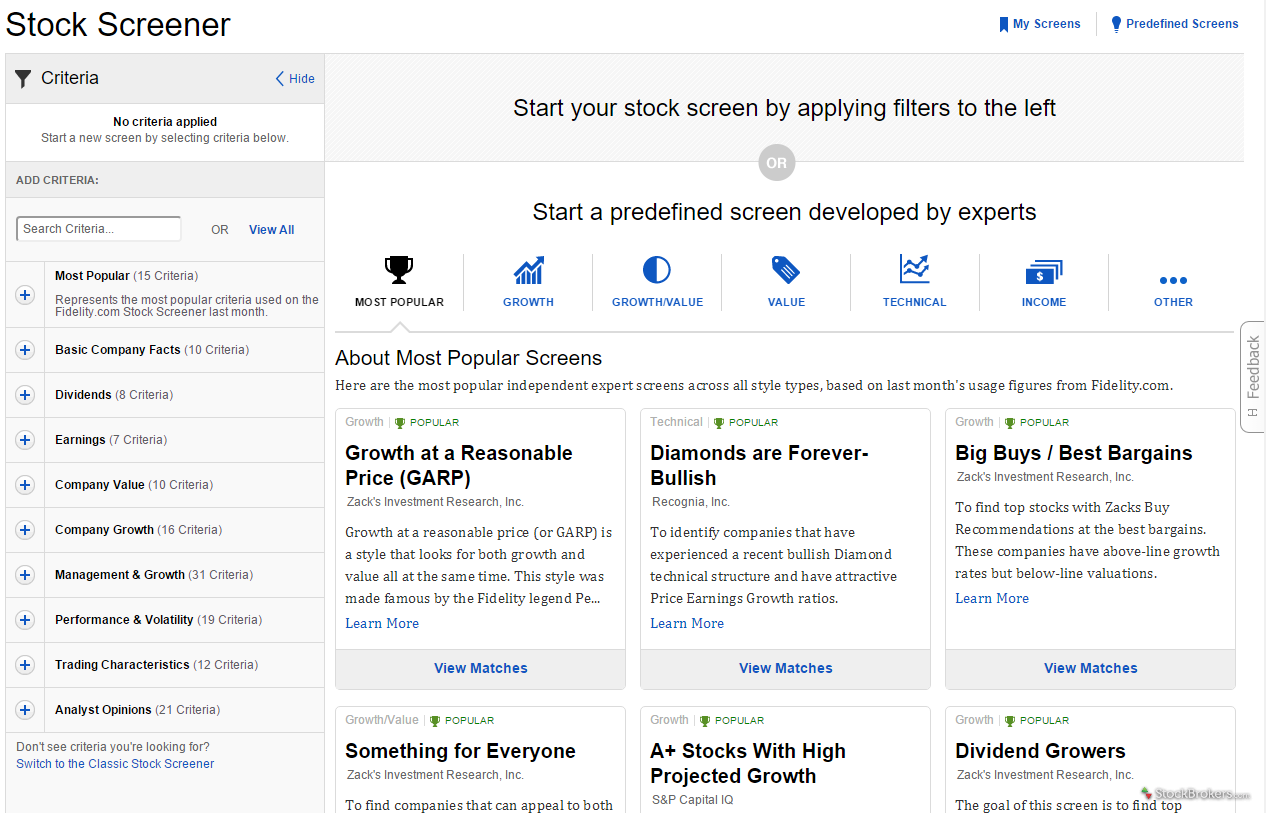This screenshot has height=813, width=1266.
Task: Expand Company Growth criteria with plus
Action: coord(25,530)
